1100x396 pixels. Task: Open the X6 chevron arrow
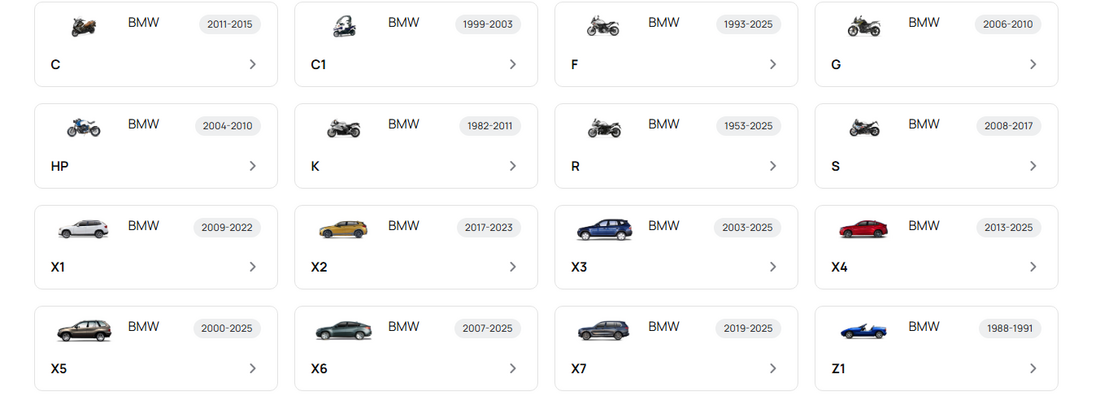[x=513, y=369]
